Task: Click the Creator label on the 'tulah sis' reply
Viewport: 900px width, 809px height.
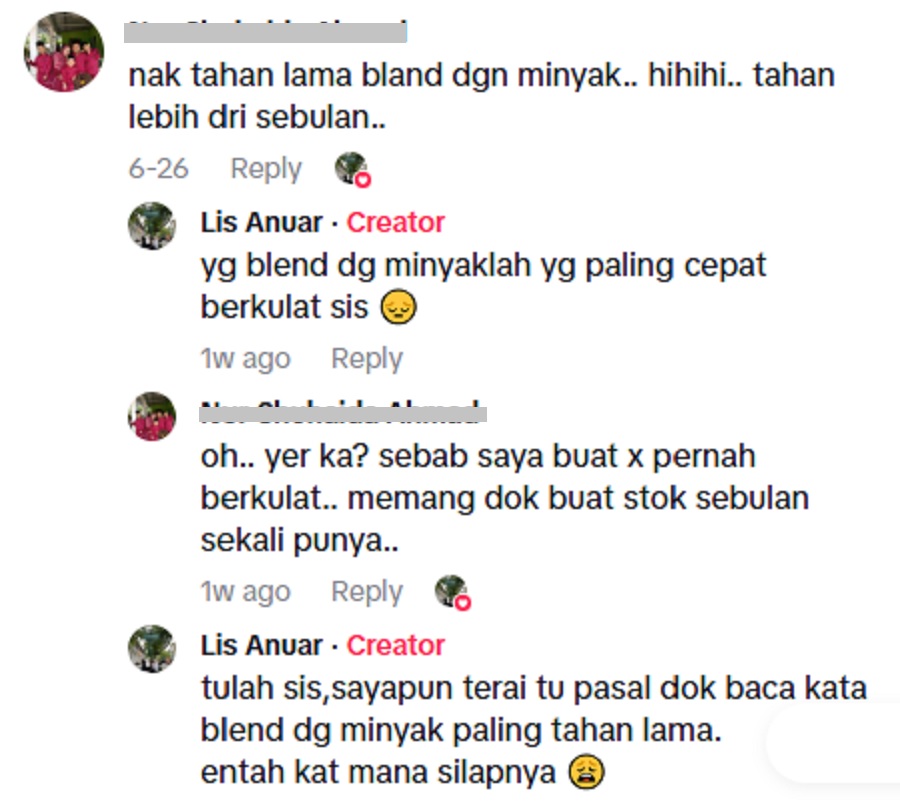Action: tap(395, 645)
